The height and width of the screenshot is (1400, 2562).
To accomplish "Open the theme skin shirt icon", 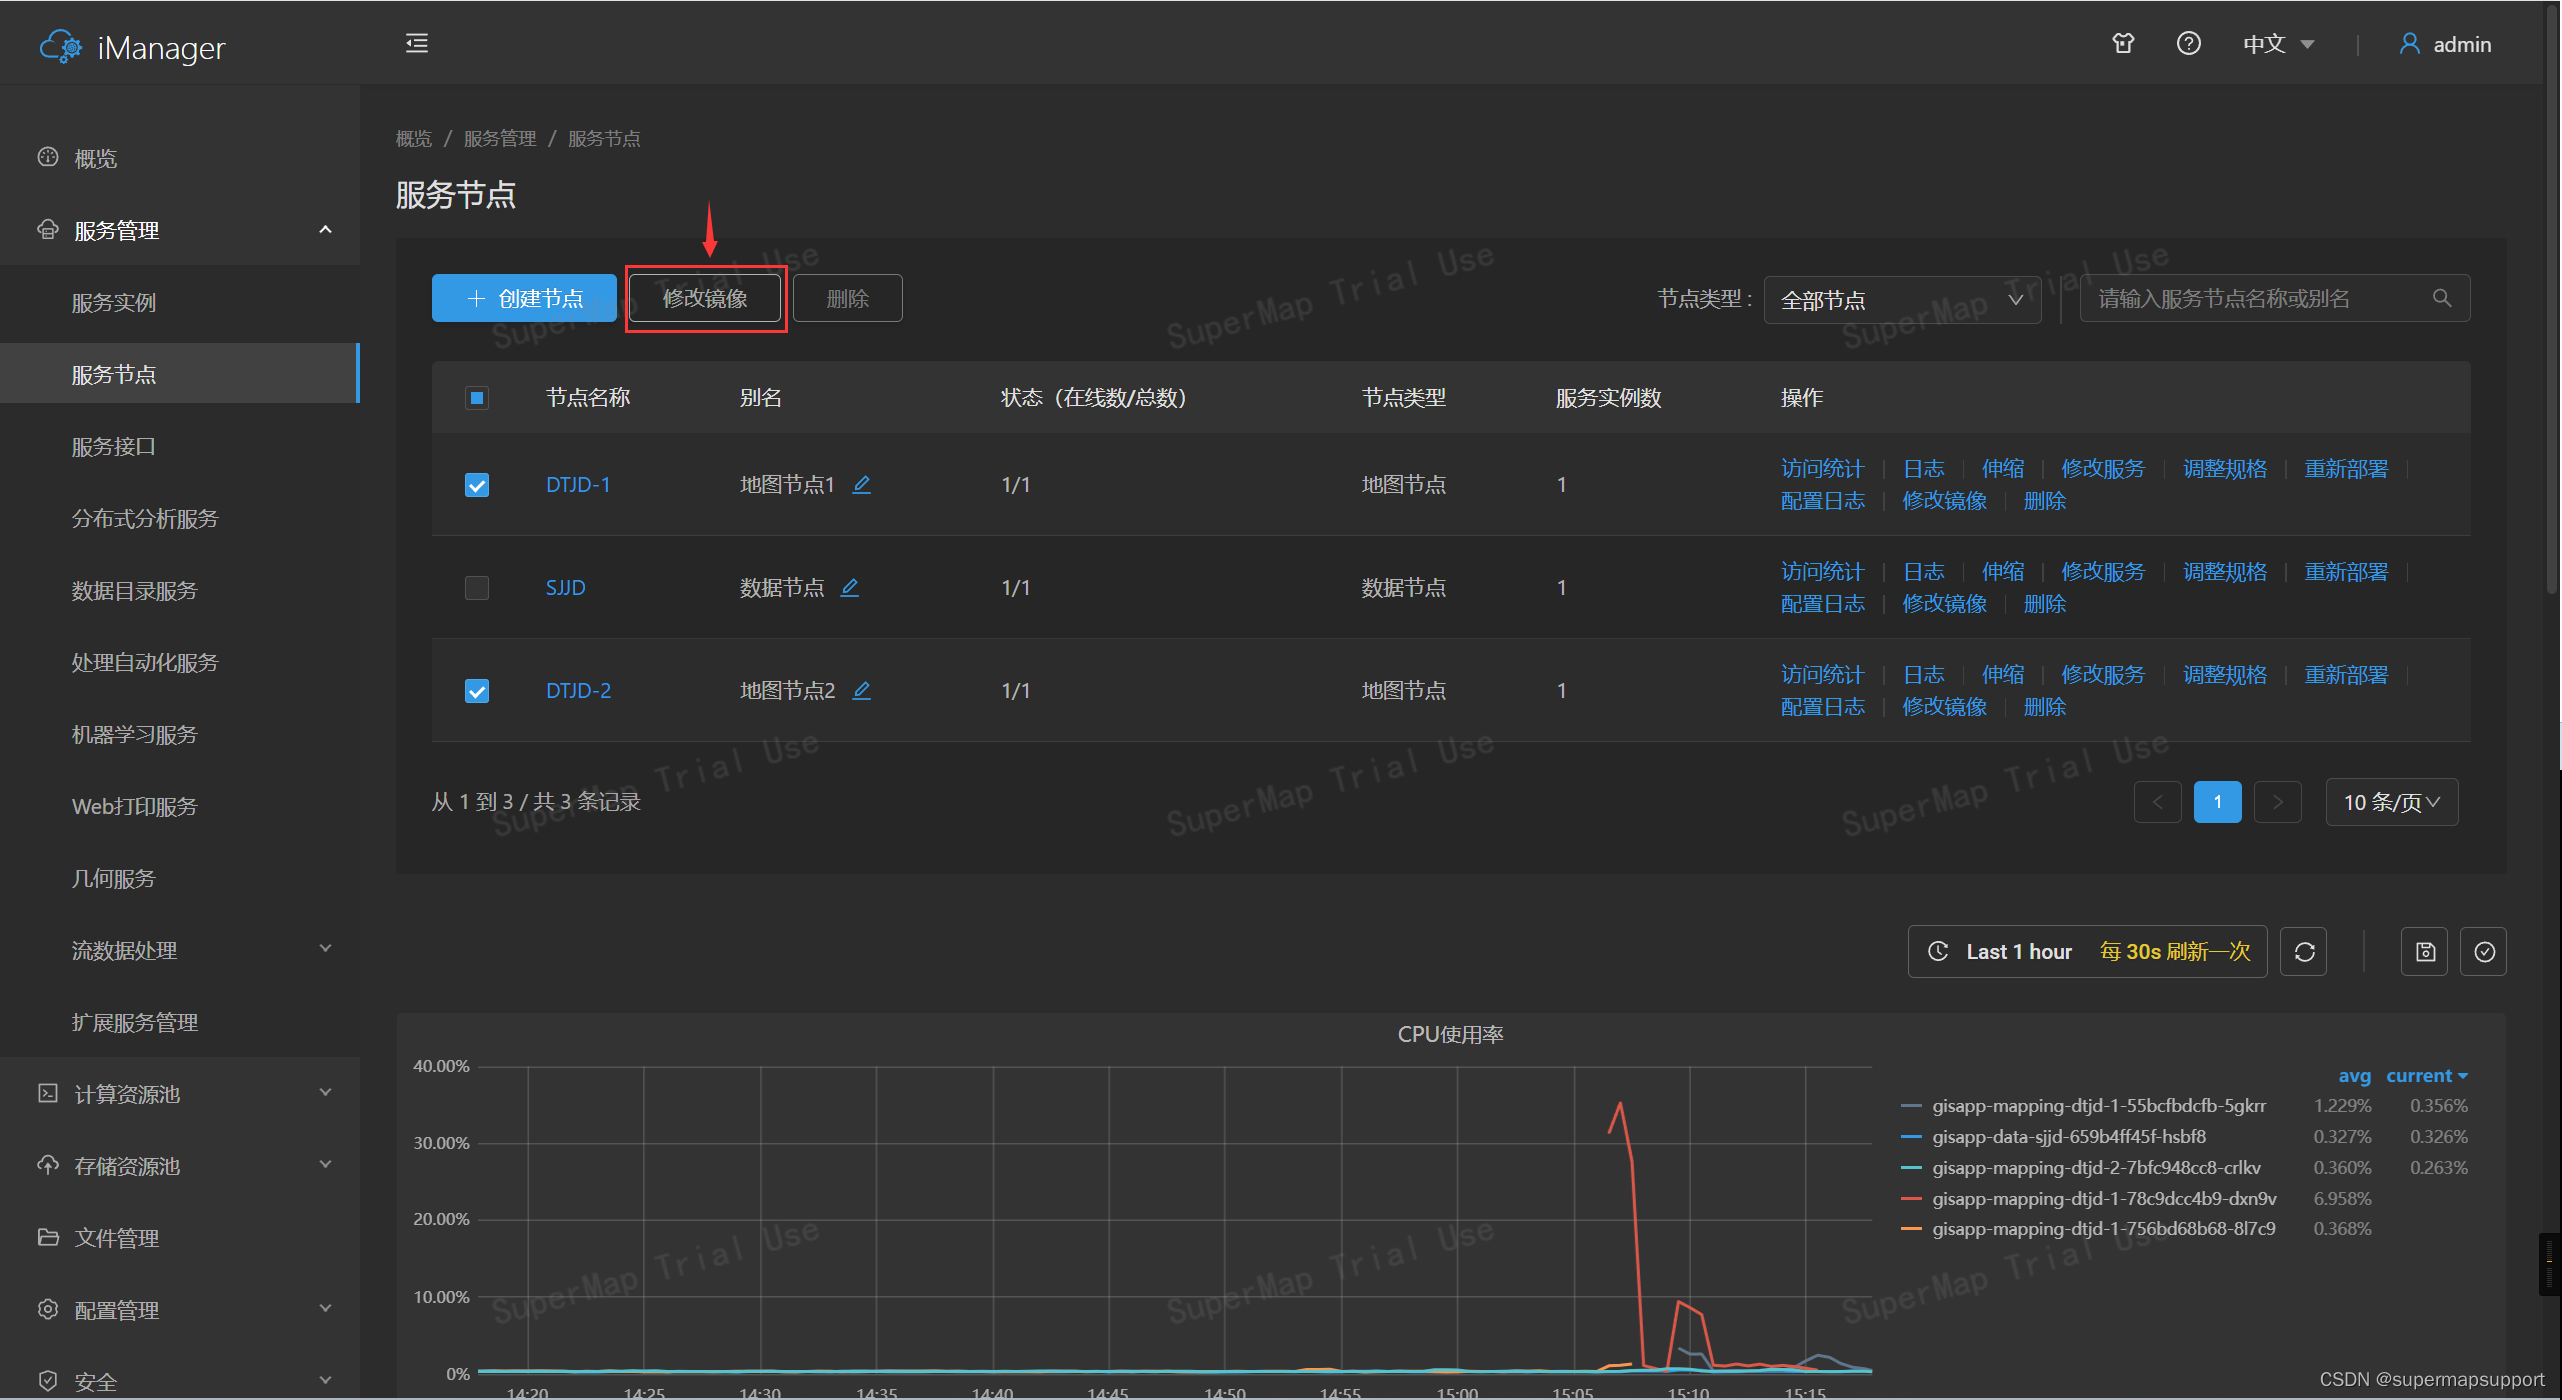I will tap(2123, 43).
